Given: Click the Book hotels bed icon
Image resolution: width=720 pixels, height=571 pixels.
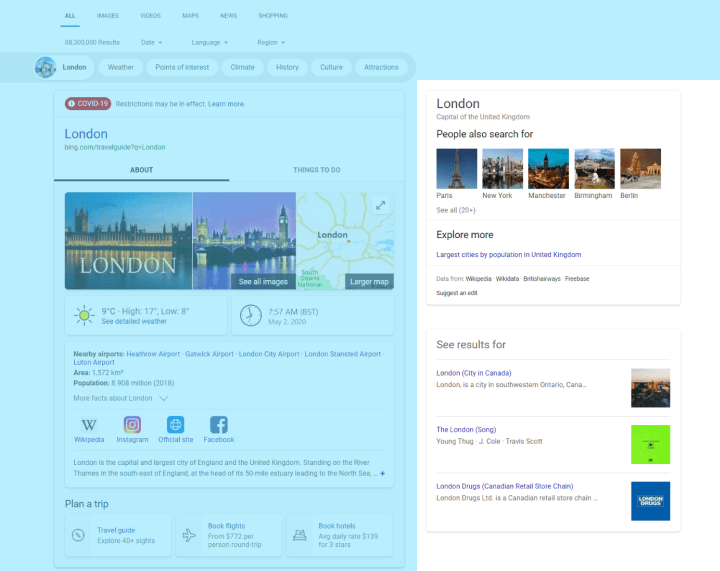Looking at the screenshot, I should coord(299,535).
